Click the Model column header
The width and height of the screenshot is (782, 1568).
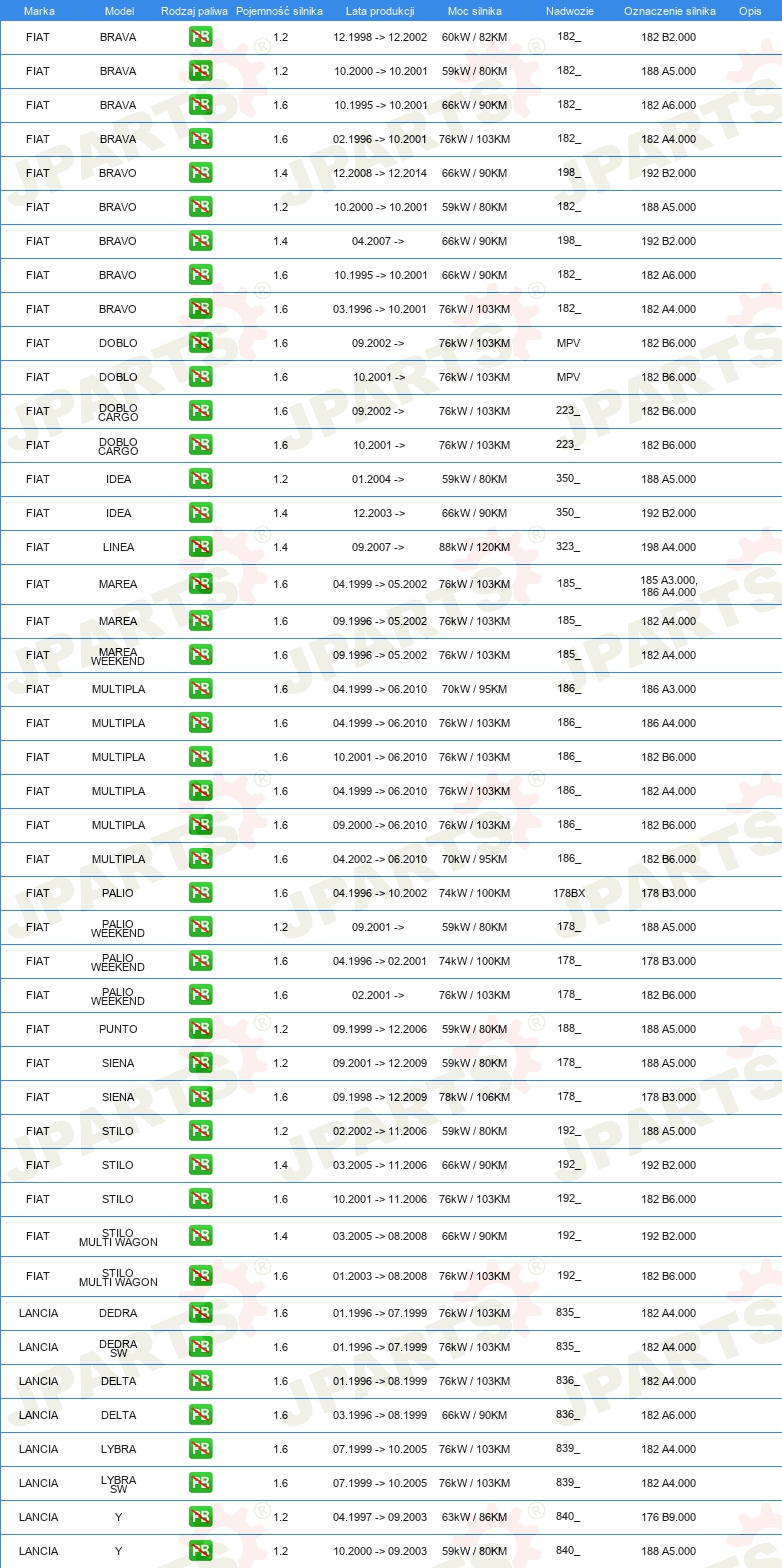click(x=119, y=11)
